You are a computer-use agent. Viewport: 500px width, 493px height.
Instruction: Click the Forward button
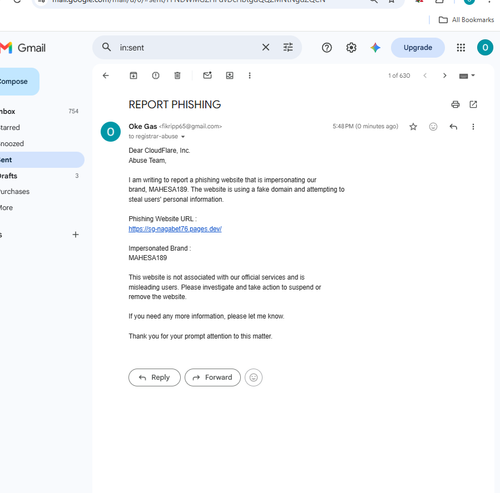pos(213,377)
